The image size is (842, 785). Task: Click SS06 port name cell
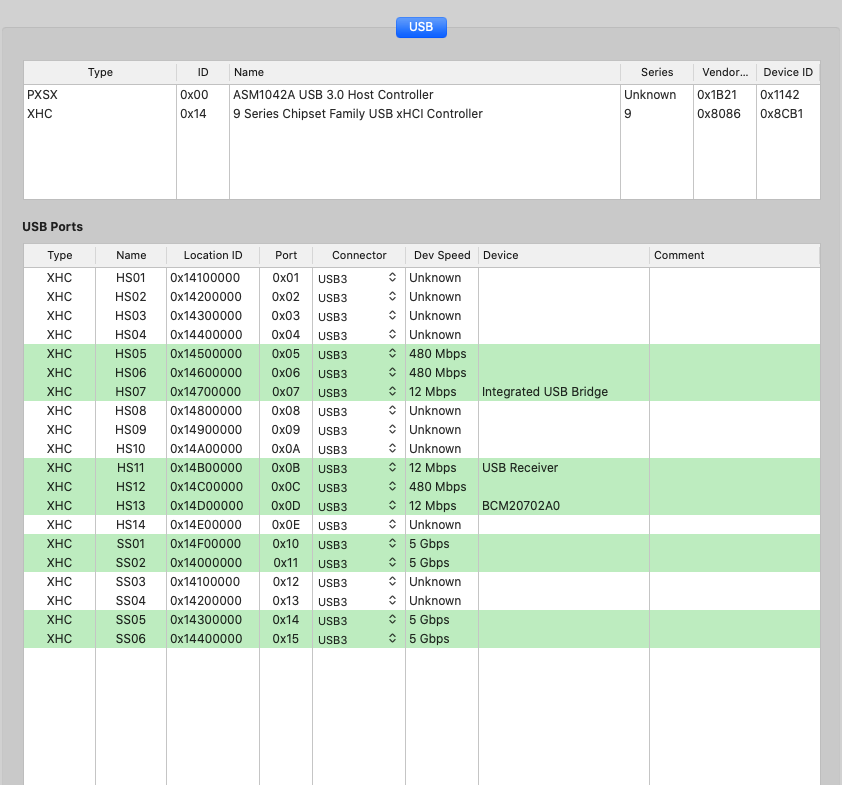point(130,639)
